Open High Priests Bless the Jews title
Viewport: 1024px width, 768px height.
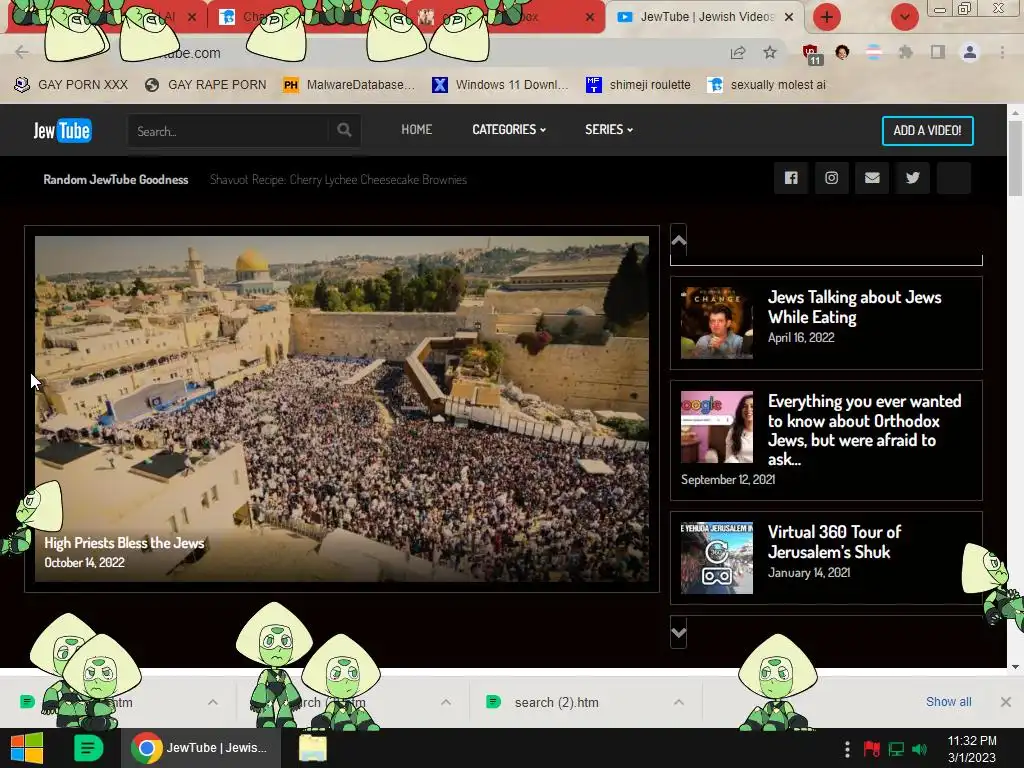click(124, 543)
